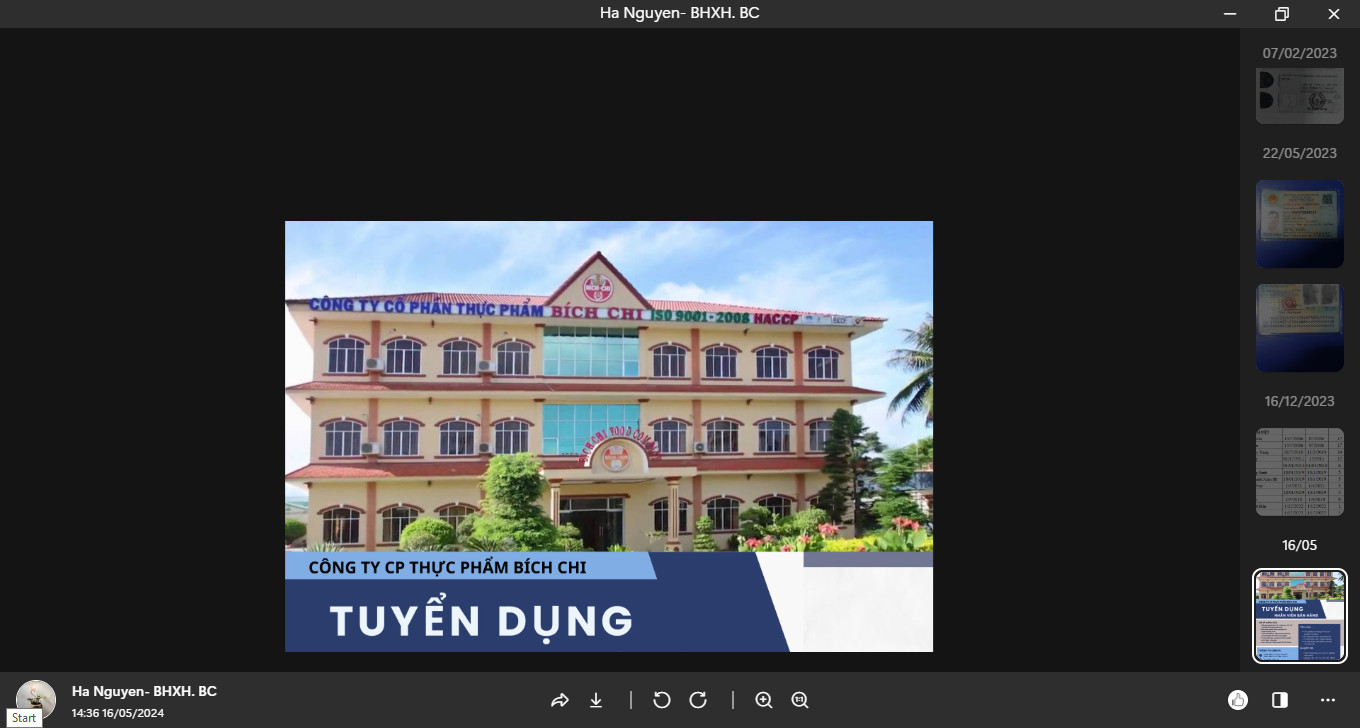
Task: Like the photo with the thumbs-up icon
Action: [x=1238, y=700]
